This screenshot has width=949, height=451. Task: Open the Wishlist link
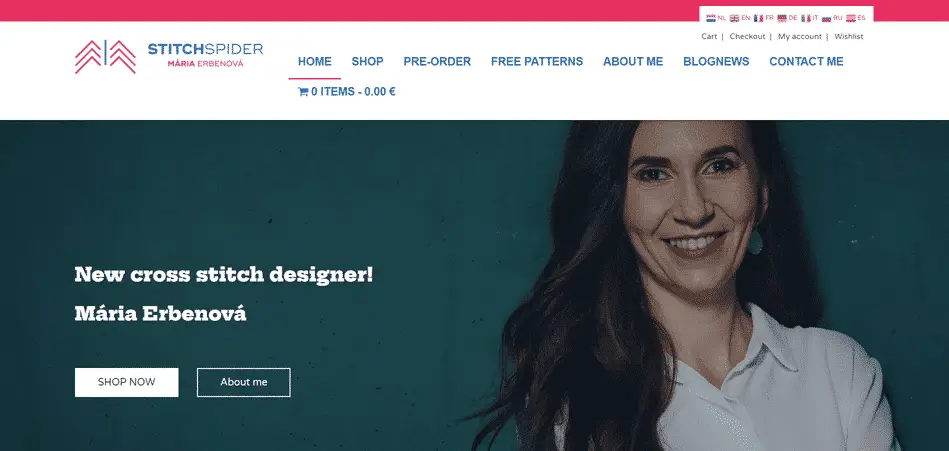pos(849,36)
